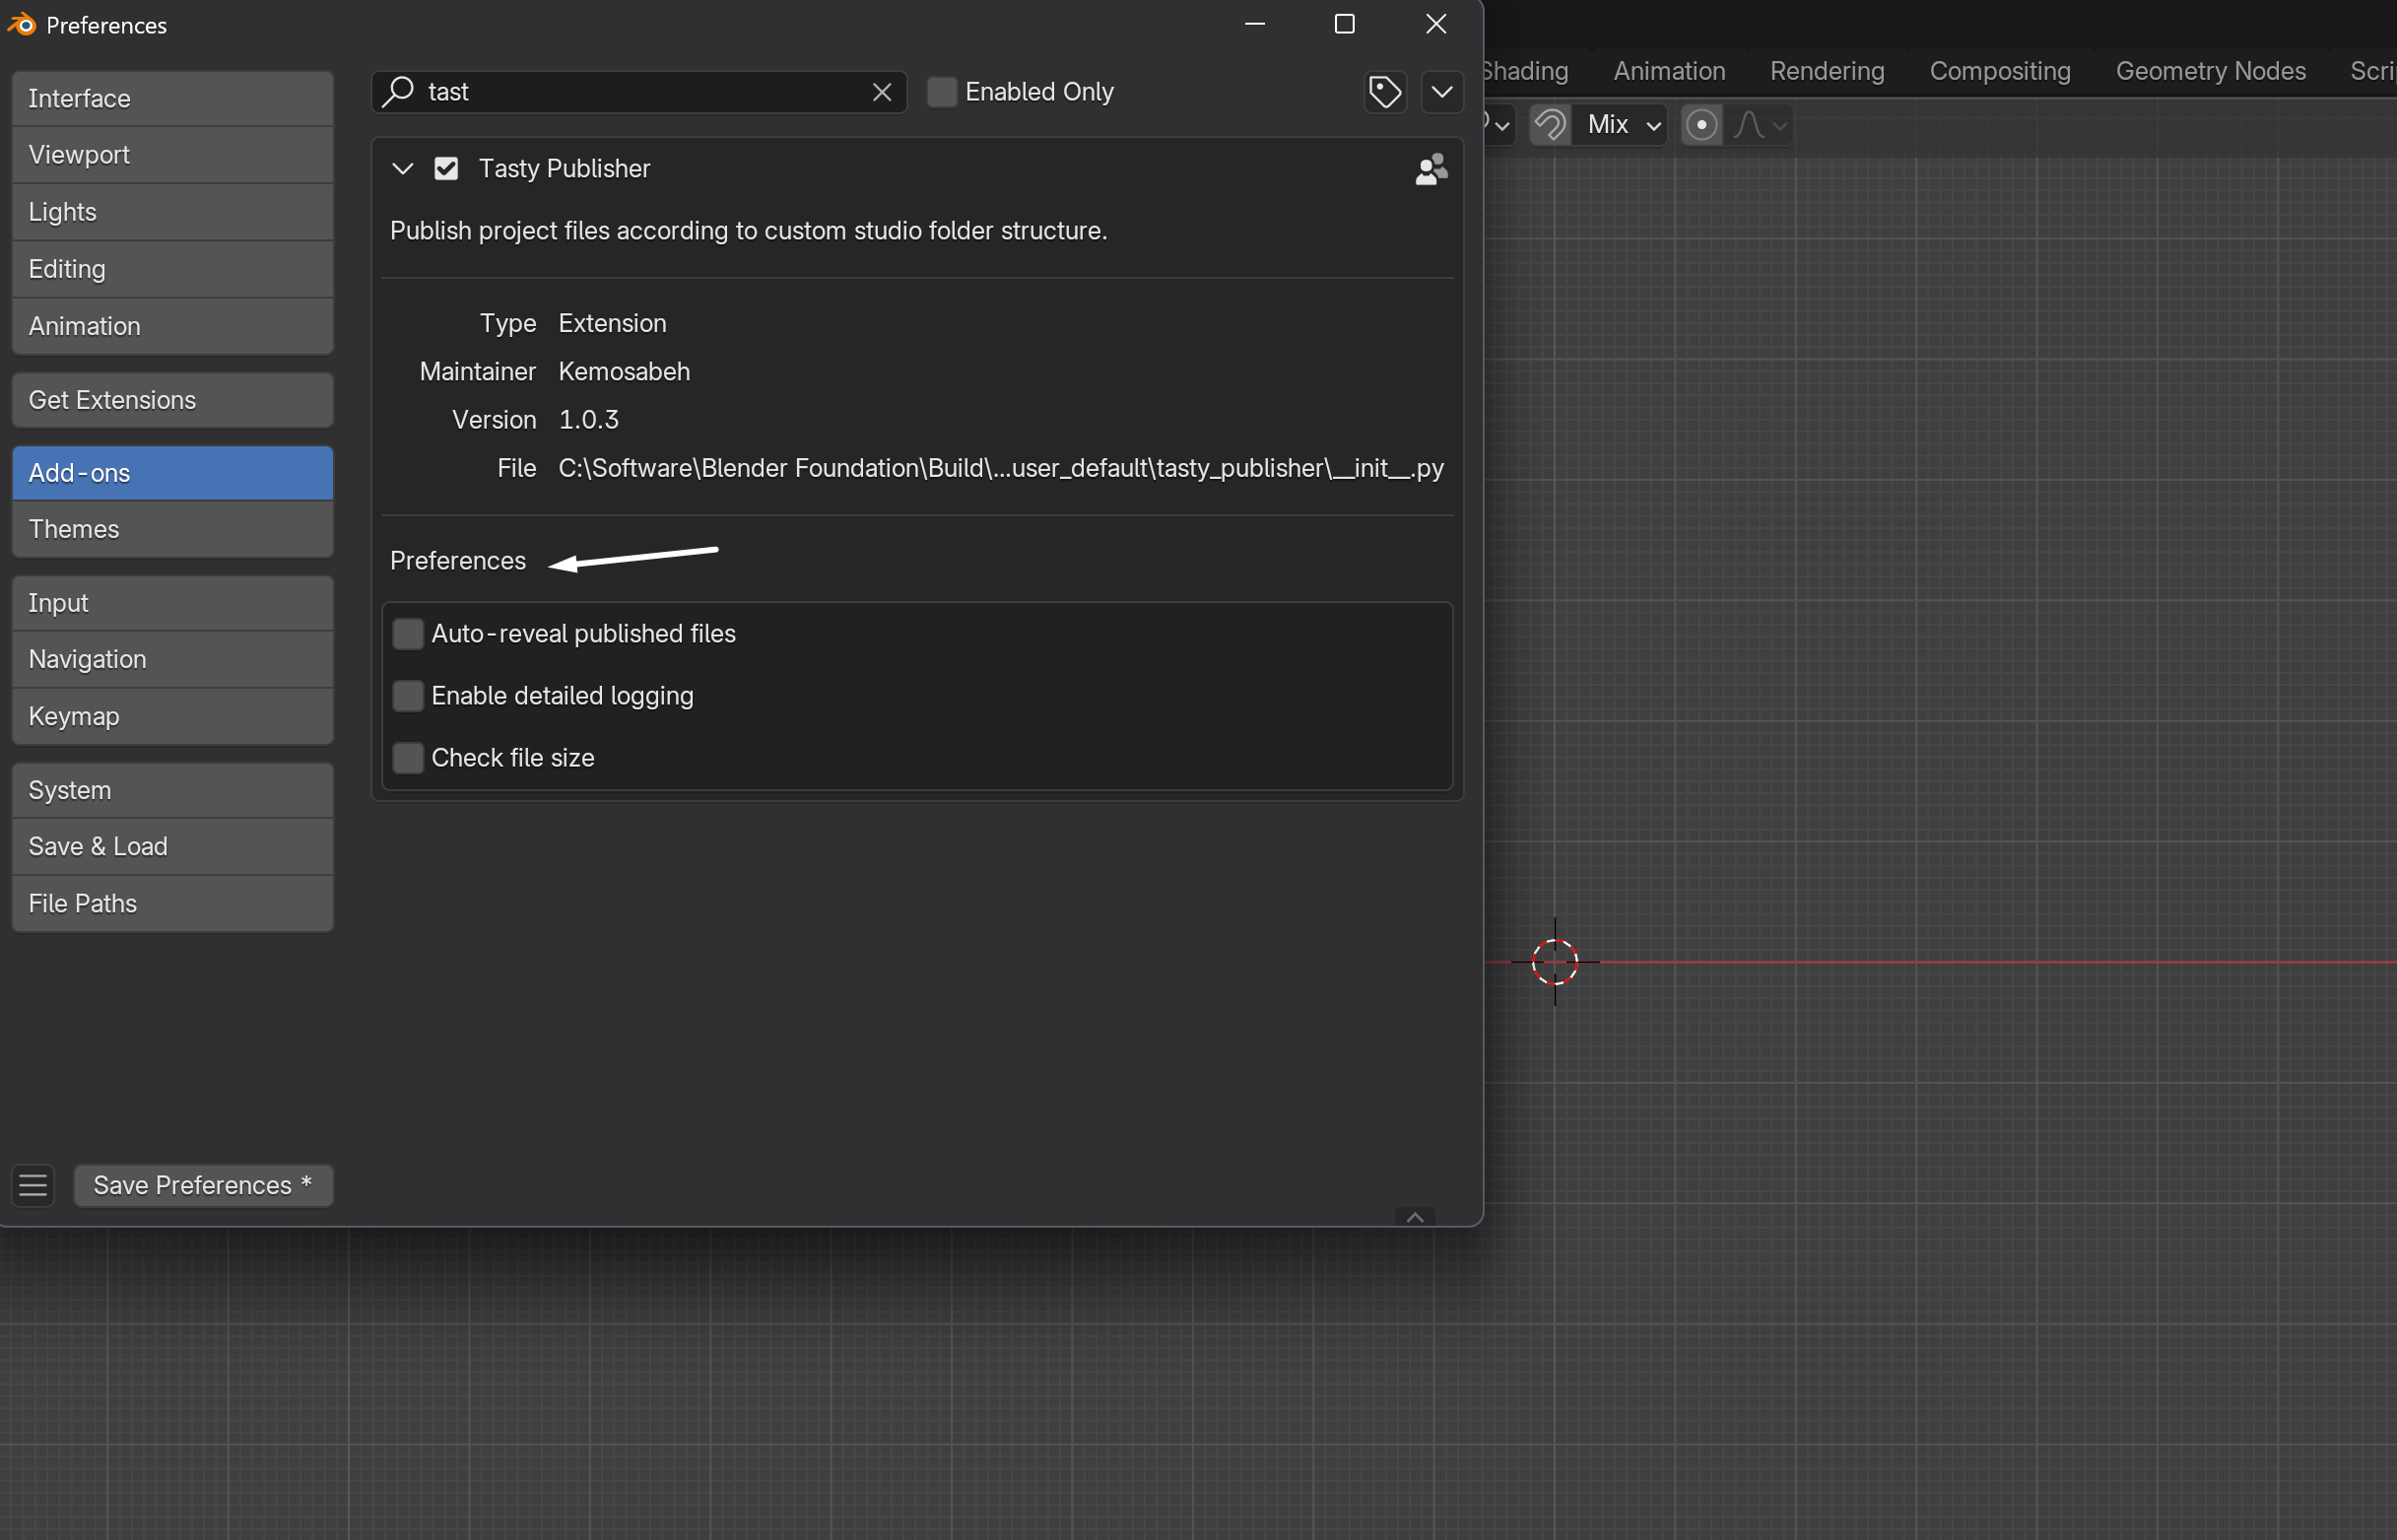Open the Input preferences section
Image resolution: width=2397 pixels, height=1540 pixels.
coord(172,603)
